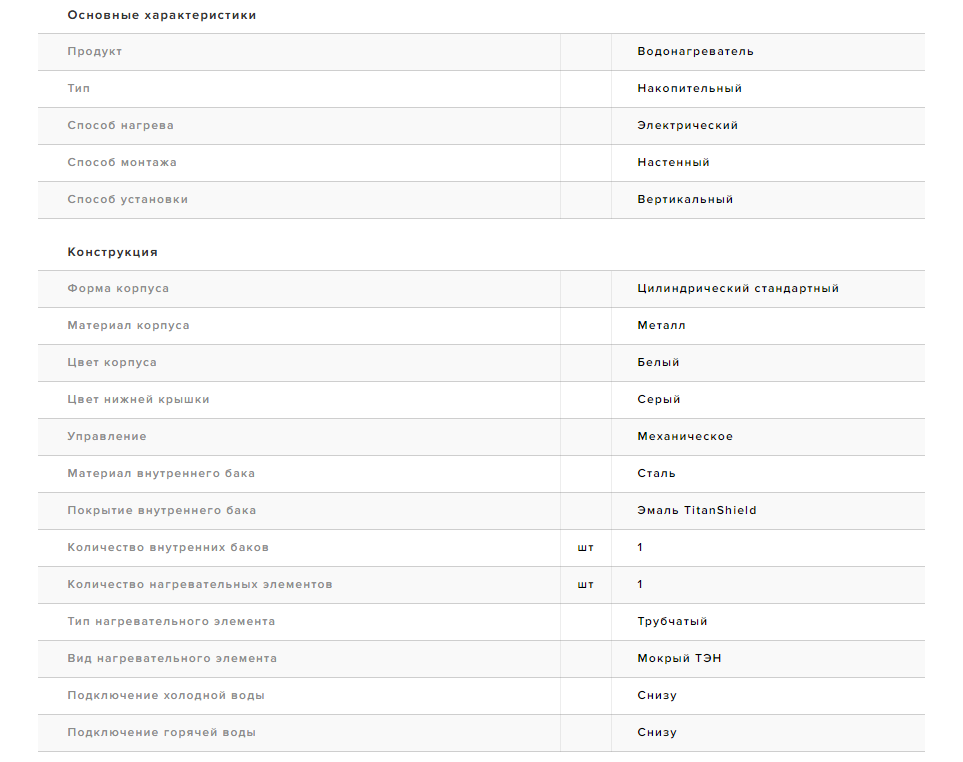
Task: Click the value Водонагреватель
Action: point(695,52)
